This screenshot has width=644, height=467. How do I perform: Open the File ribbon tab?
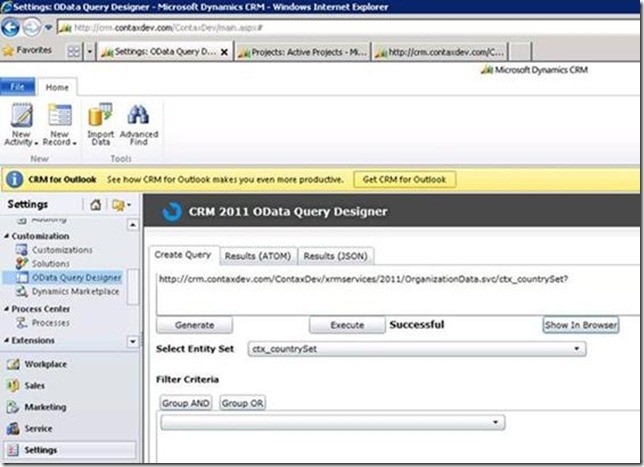(x=17, y=88)
